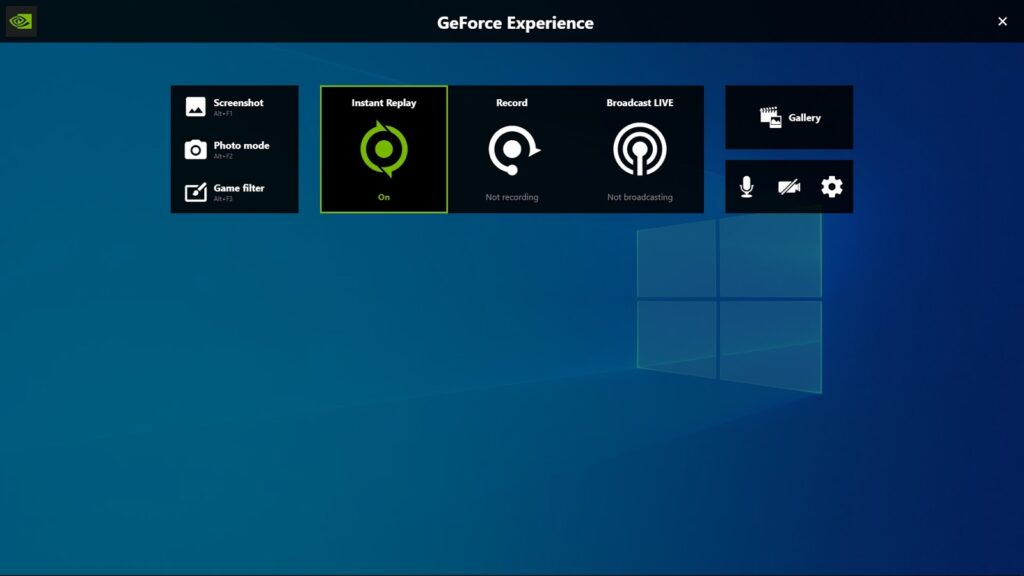Open Gallery to view captures
Image resolution: width=1024 pixels, height=576 pixels.
(x=789, y=117)
